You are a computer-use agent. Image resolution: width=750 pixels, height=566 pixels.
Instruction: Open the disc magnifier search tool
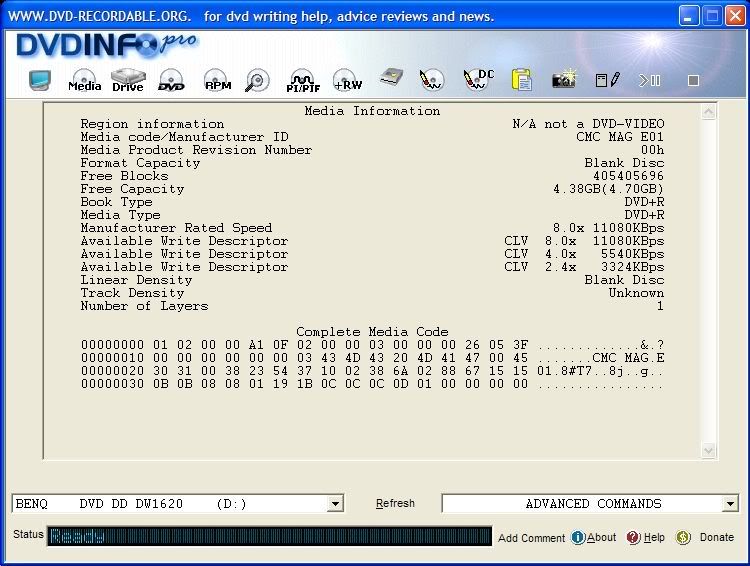point(257,80)
